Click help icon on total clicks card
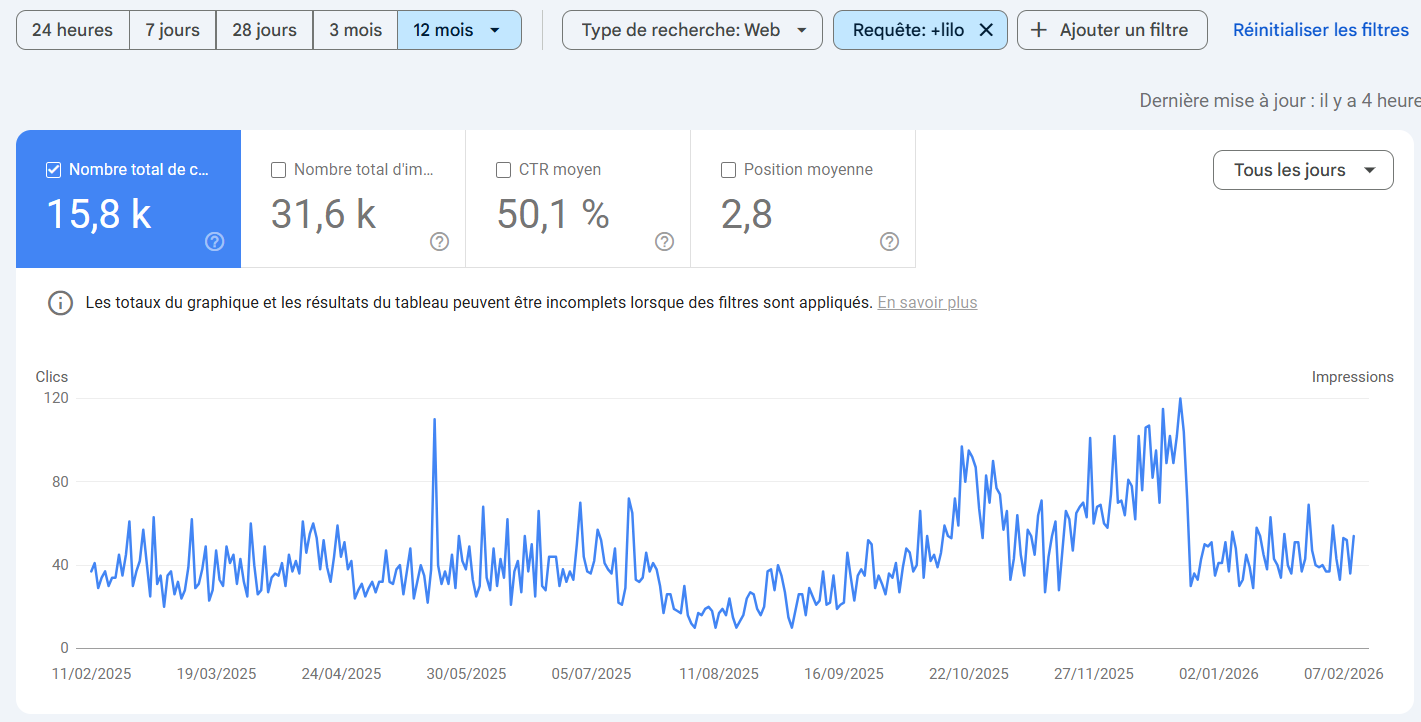This screenshot has width=1421, height=722. [214, 241]
